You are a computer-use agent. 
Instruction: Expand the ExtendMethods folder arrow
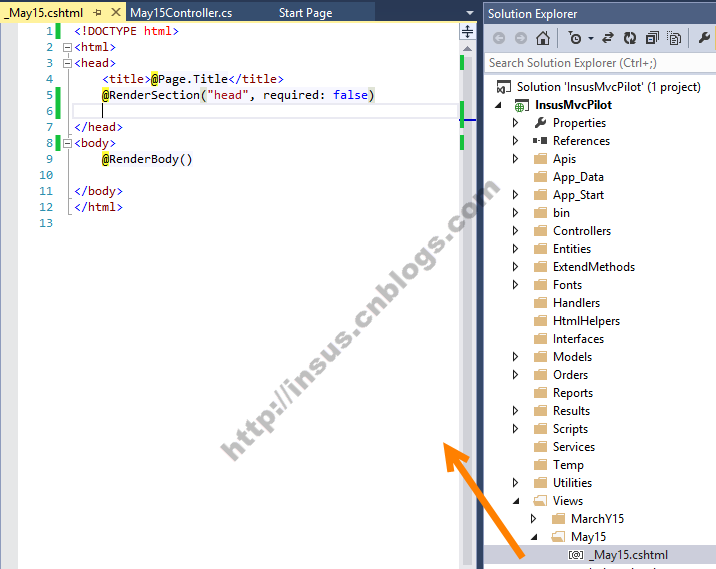516,267
